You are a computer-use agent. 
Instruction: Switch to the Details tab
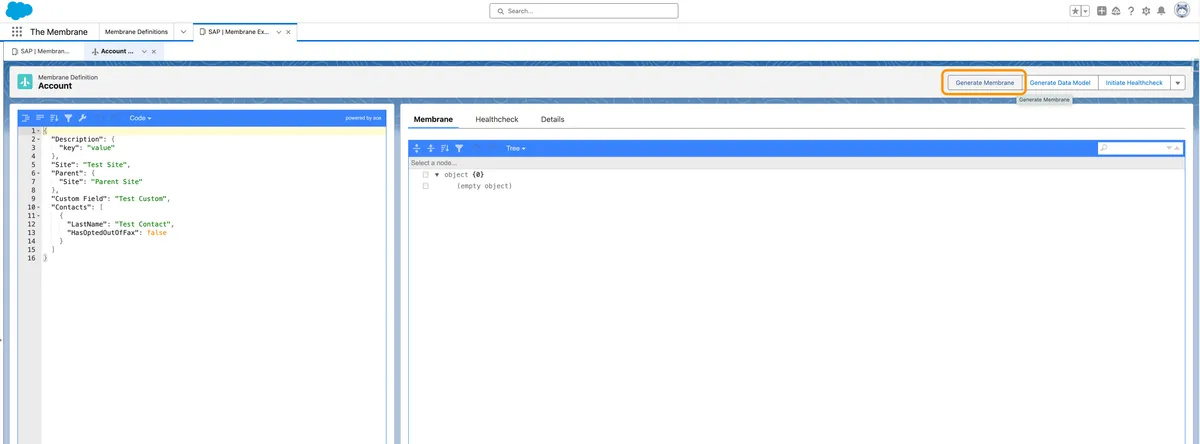click(x=553, y=119)
